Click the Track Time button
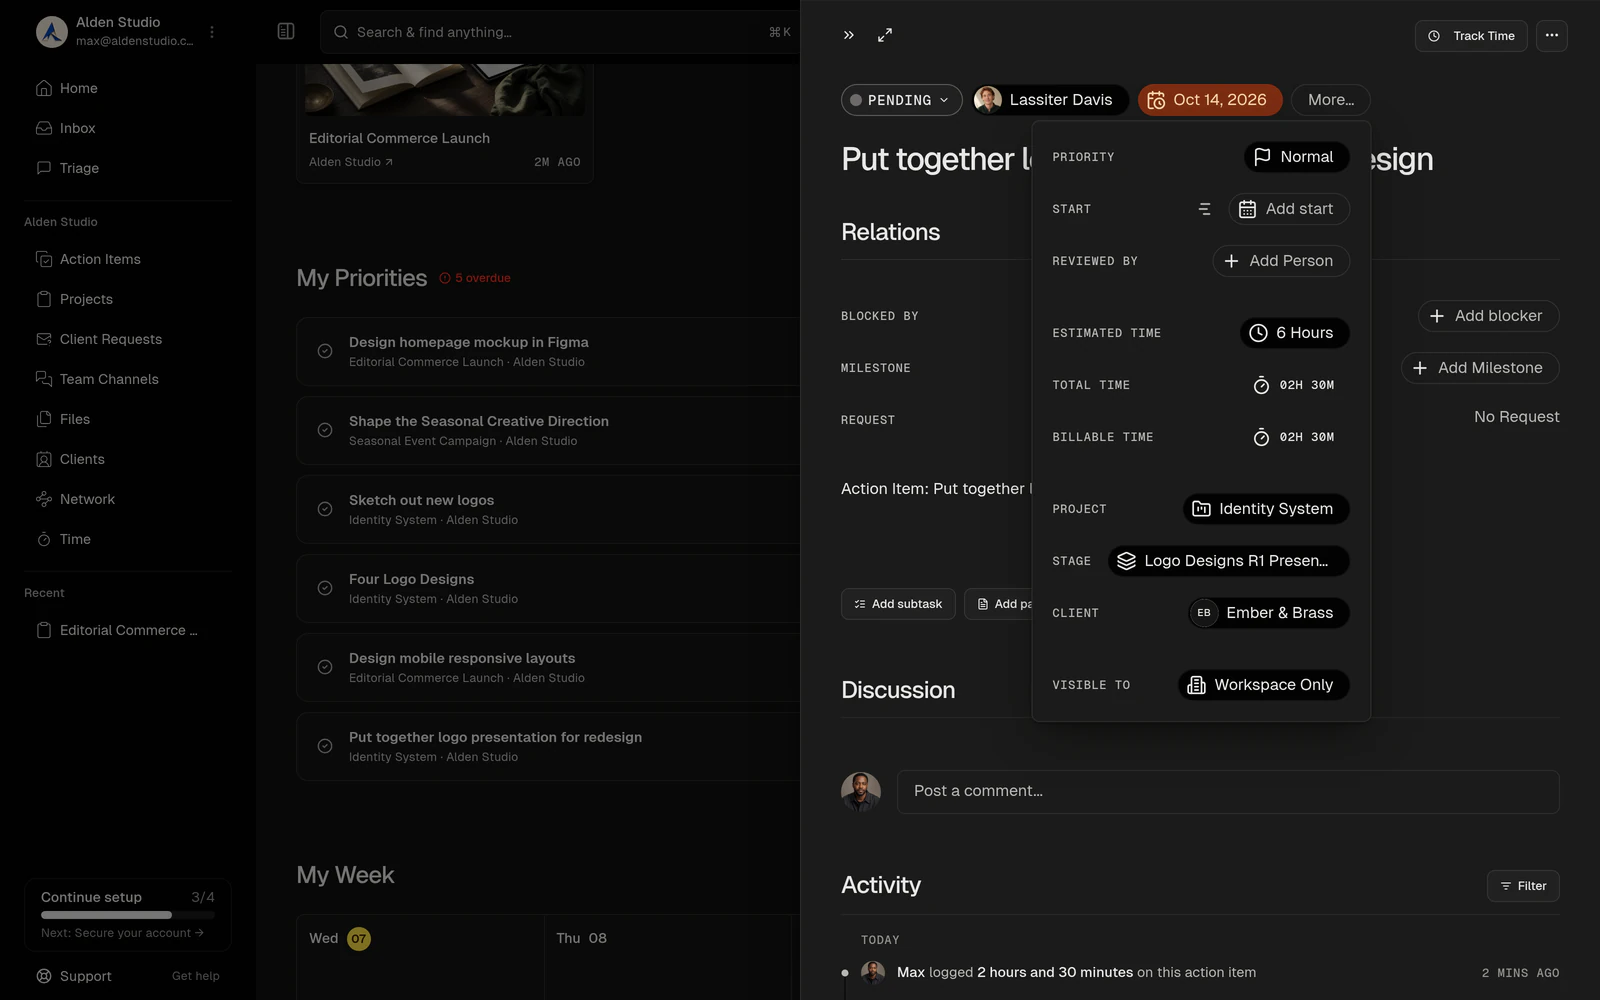 [x=1471, y=36]
